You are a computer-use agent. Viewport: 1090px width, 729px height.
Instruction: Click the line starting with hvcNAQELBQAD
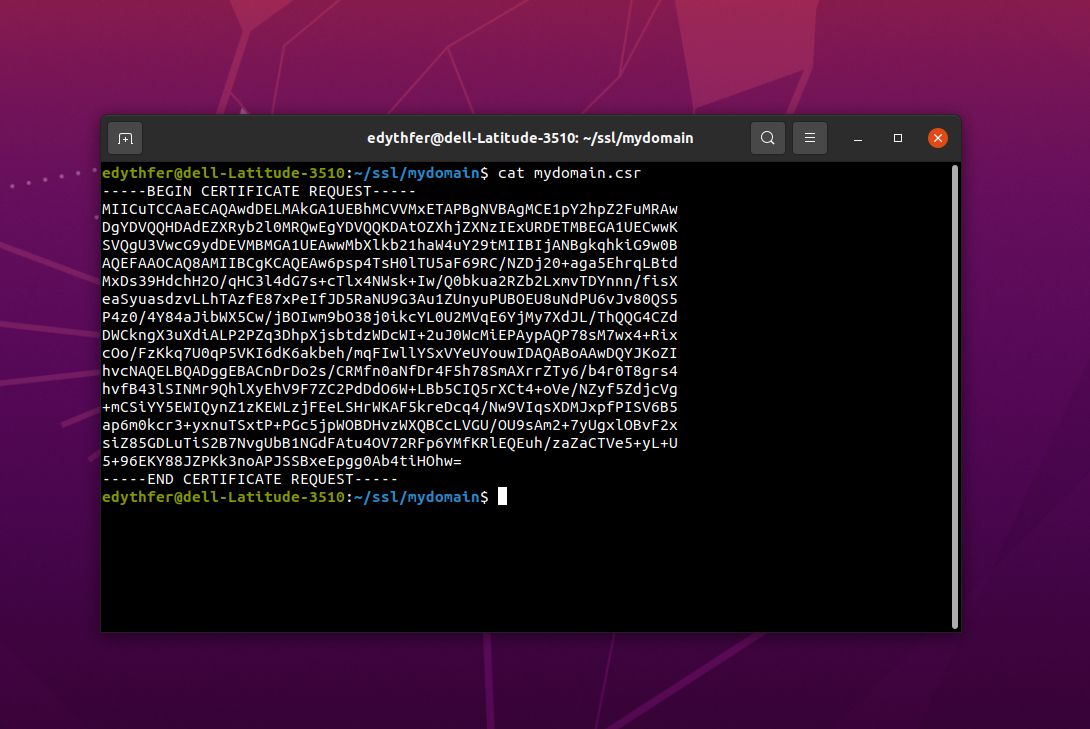(x=389, y=371)
